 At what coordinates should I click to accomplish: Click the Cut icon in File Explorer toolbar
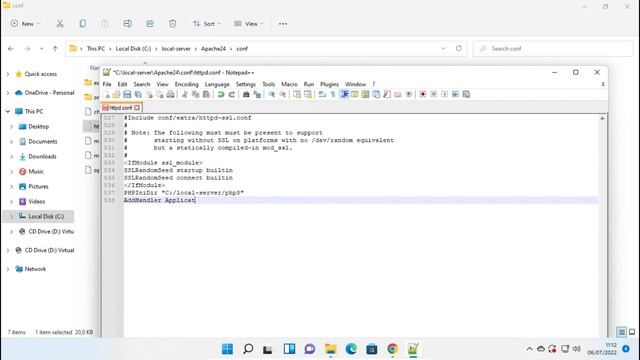pyautogui.click(x=60, y=24)
